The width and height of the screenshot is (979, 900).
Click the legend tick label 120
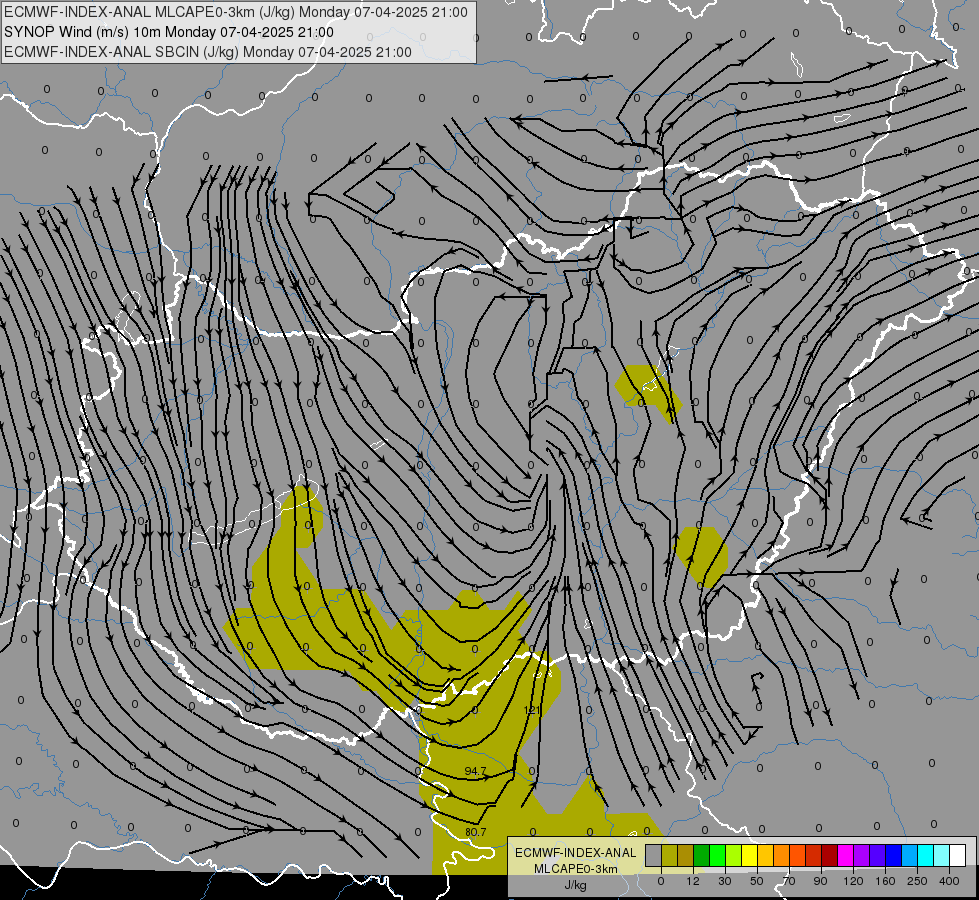854,881
